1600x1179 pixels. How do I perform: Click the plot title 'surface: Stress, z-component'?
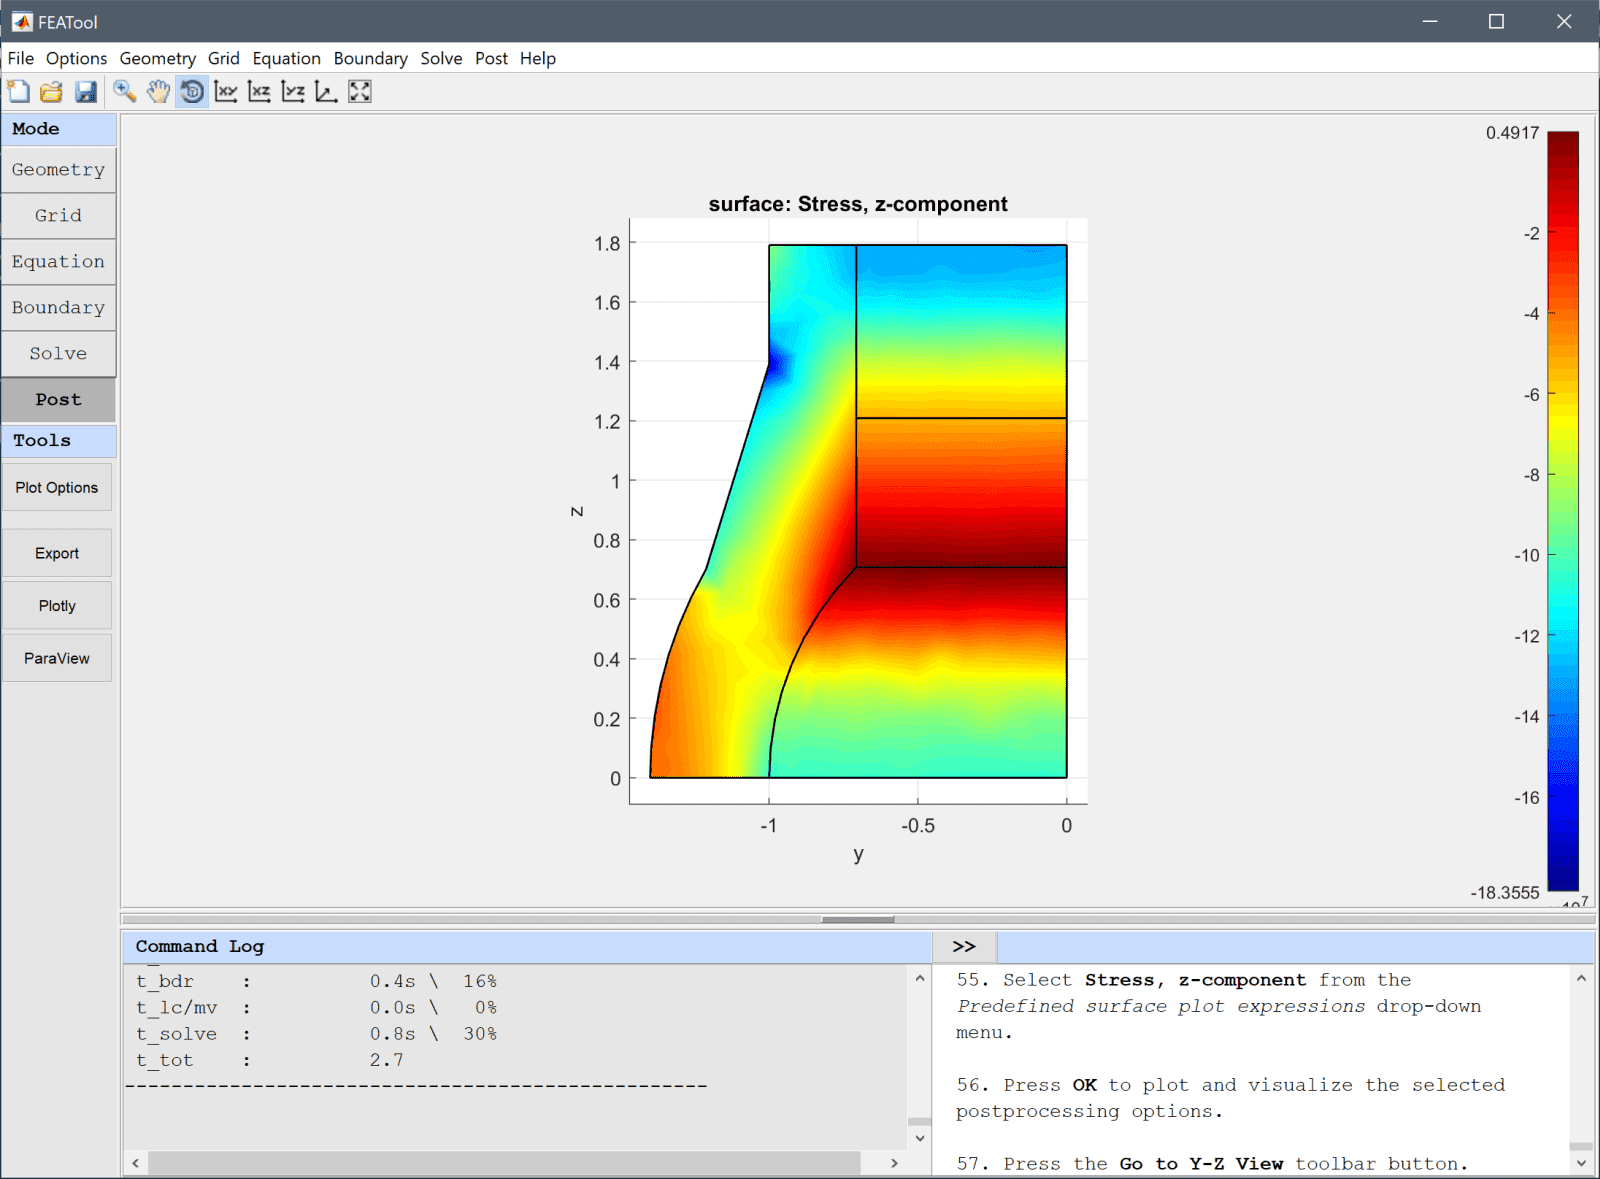(x=858, y=204)
